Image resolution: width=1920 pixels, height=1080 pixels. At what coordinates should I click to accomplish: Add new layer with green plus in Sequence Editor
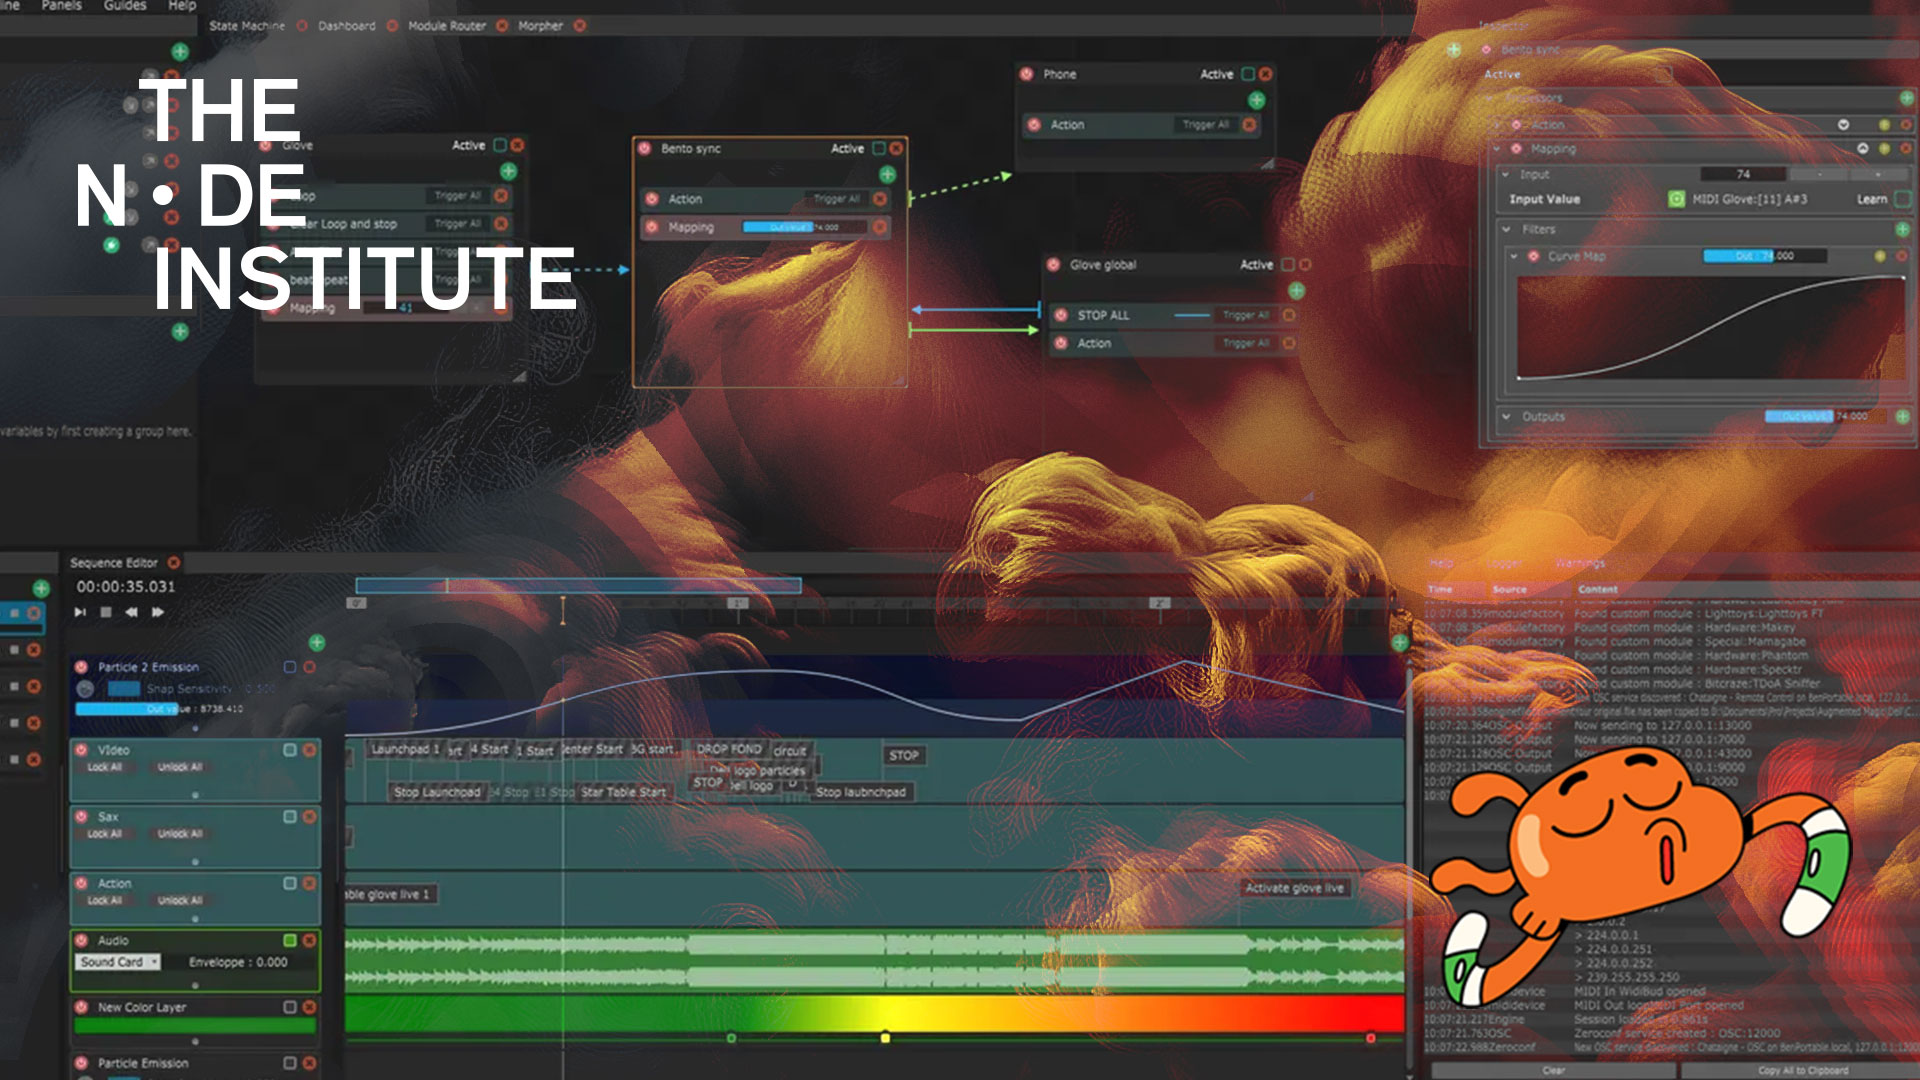(x=317, y=642)
